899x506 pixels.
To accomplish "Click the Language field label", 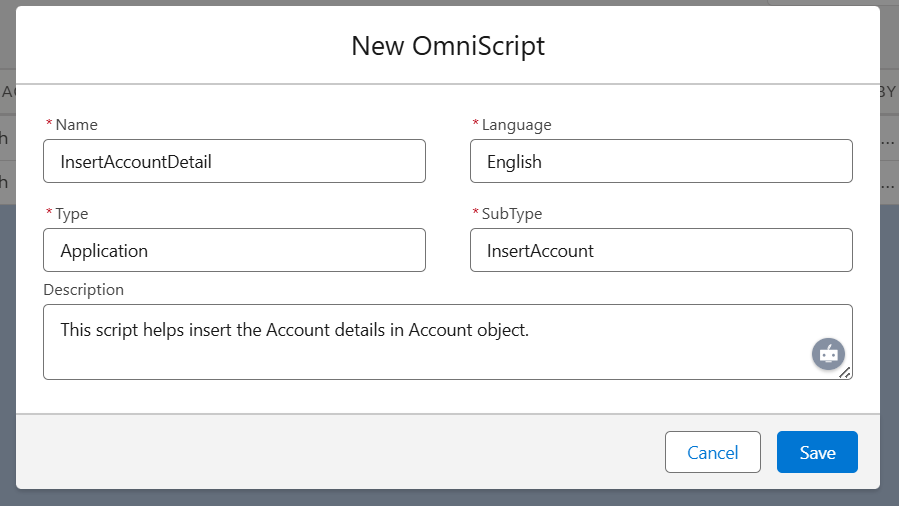I will click(516, 125).
